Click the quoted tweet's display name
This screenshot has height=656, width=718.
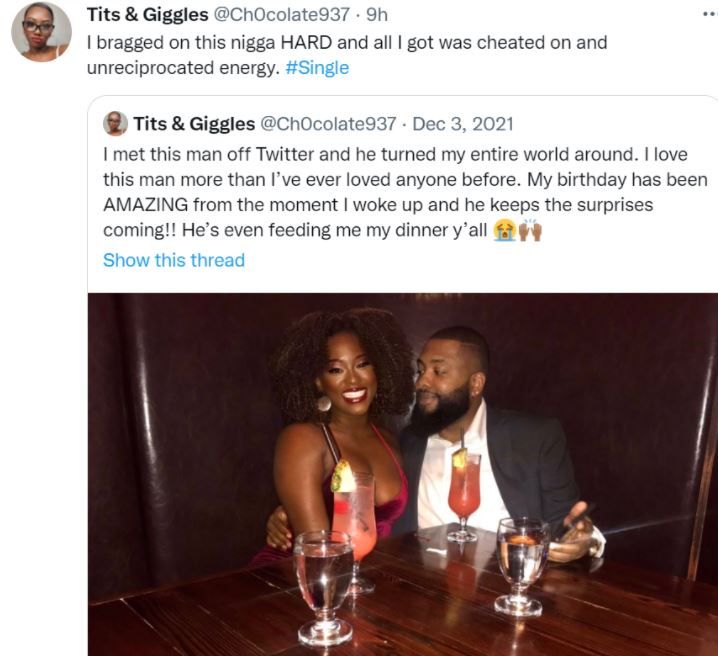pos(192,124)
